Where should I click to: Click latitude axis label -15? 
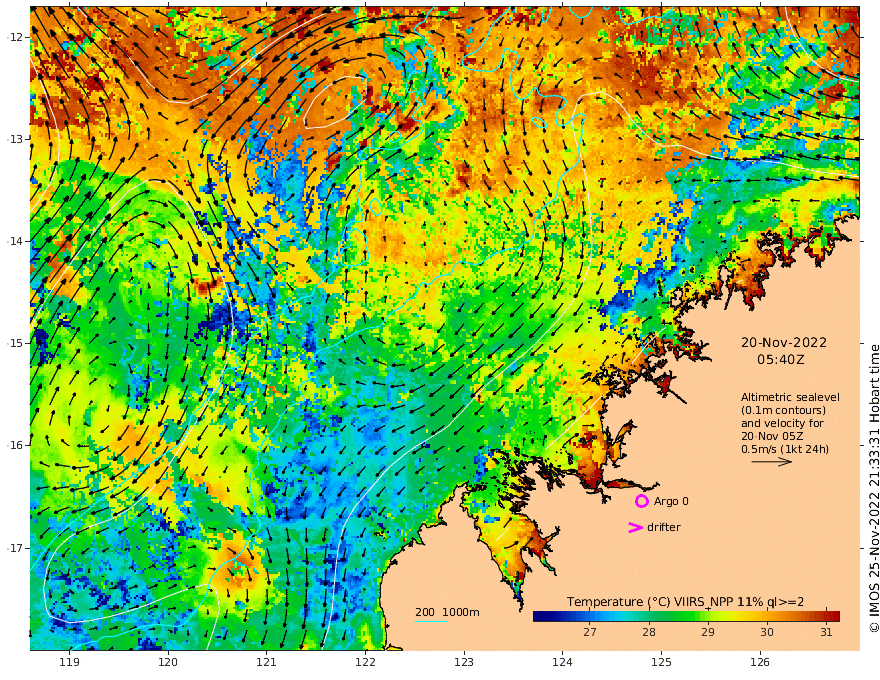[16, 343]
